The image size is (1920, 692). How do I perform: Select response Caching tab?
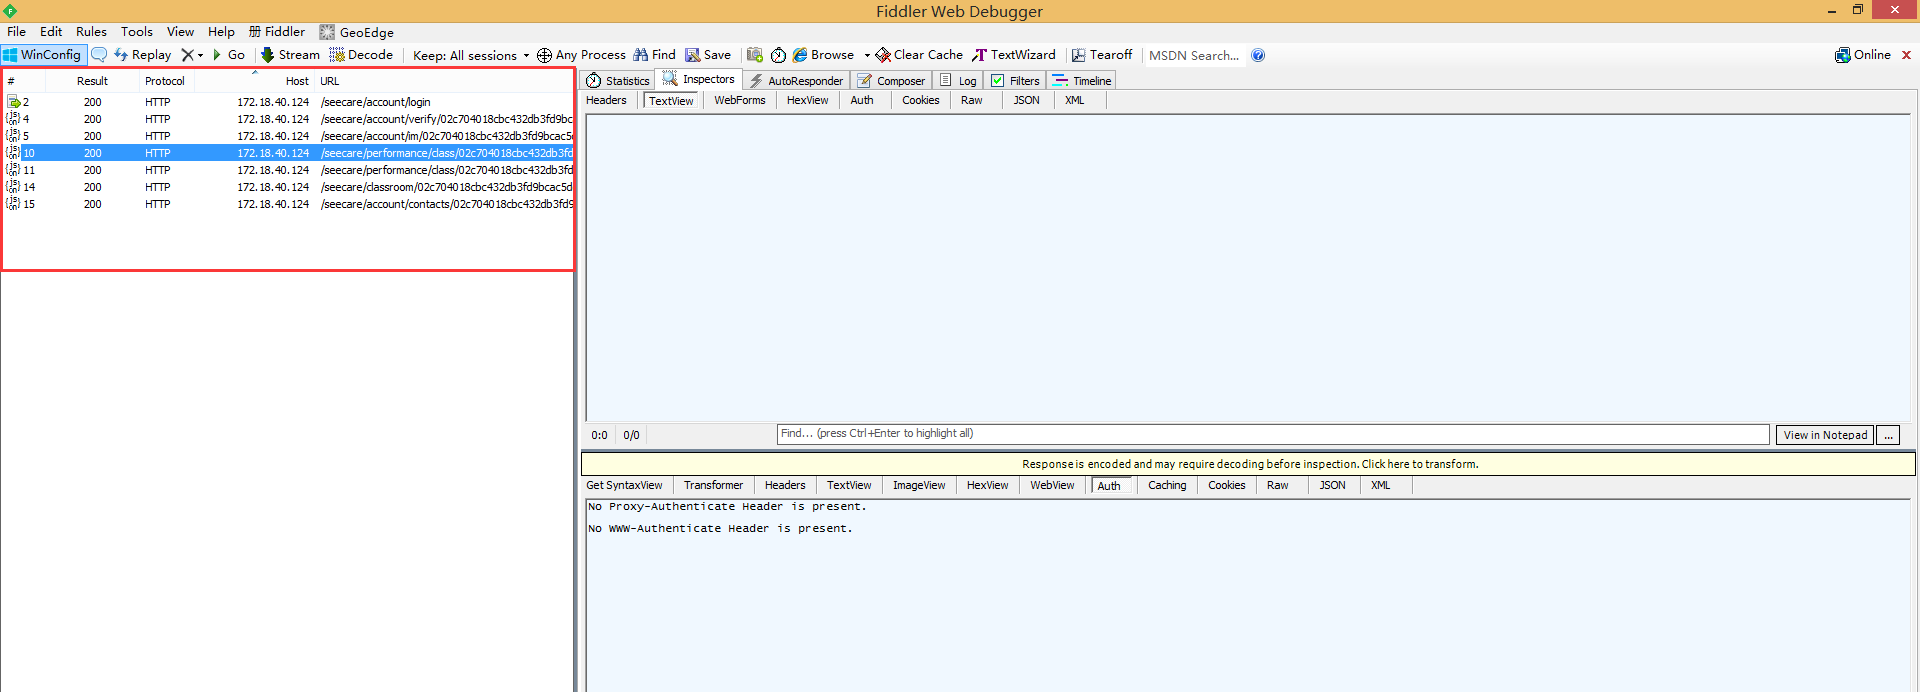pos(1167,485)
